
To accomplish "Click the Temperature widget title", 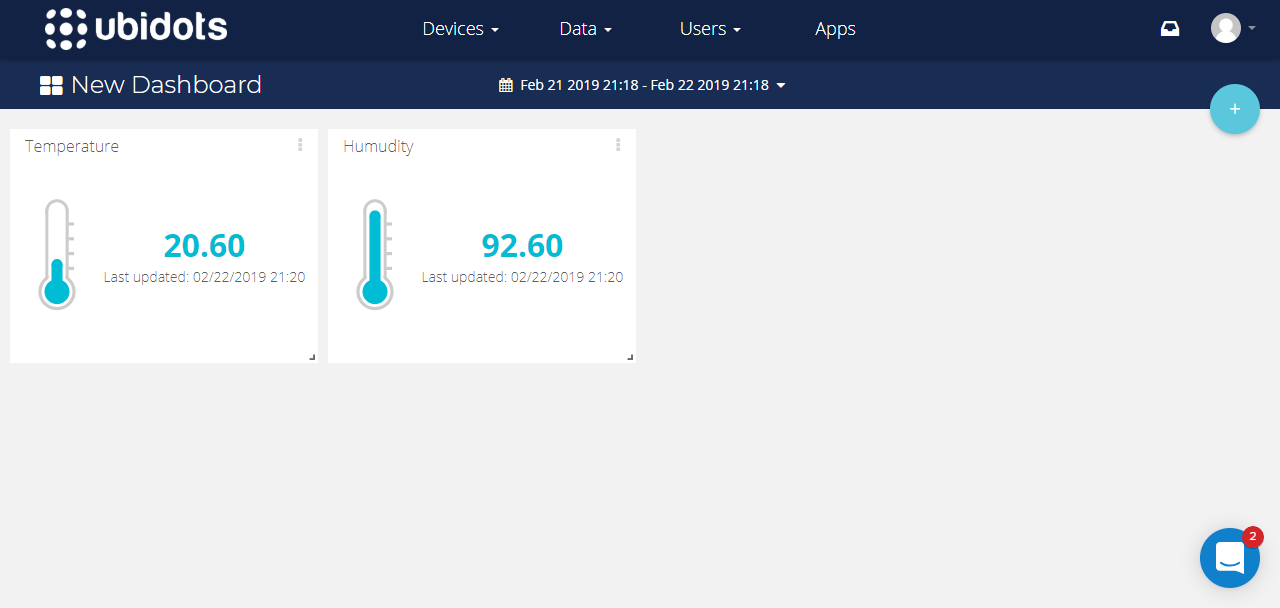I will [72, 146].
